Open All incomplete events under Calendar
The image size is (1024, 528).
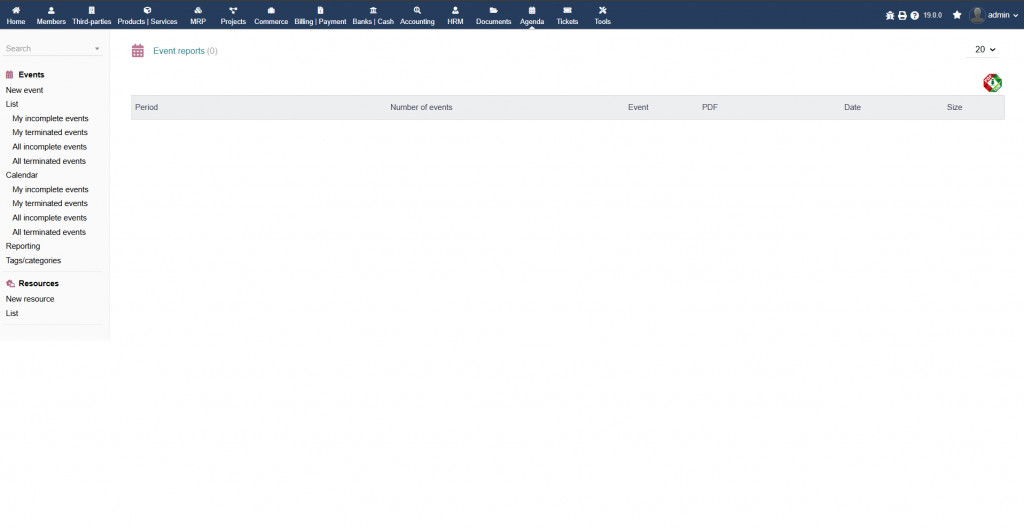pyautogui.click(x=50, y=218)
